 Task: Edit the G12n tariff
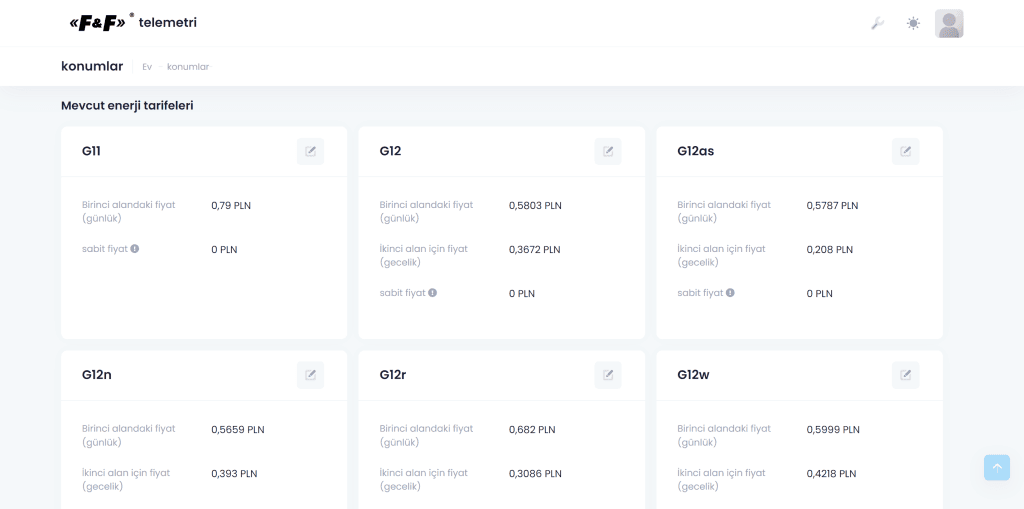coord(310,375)
